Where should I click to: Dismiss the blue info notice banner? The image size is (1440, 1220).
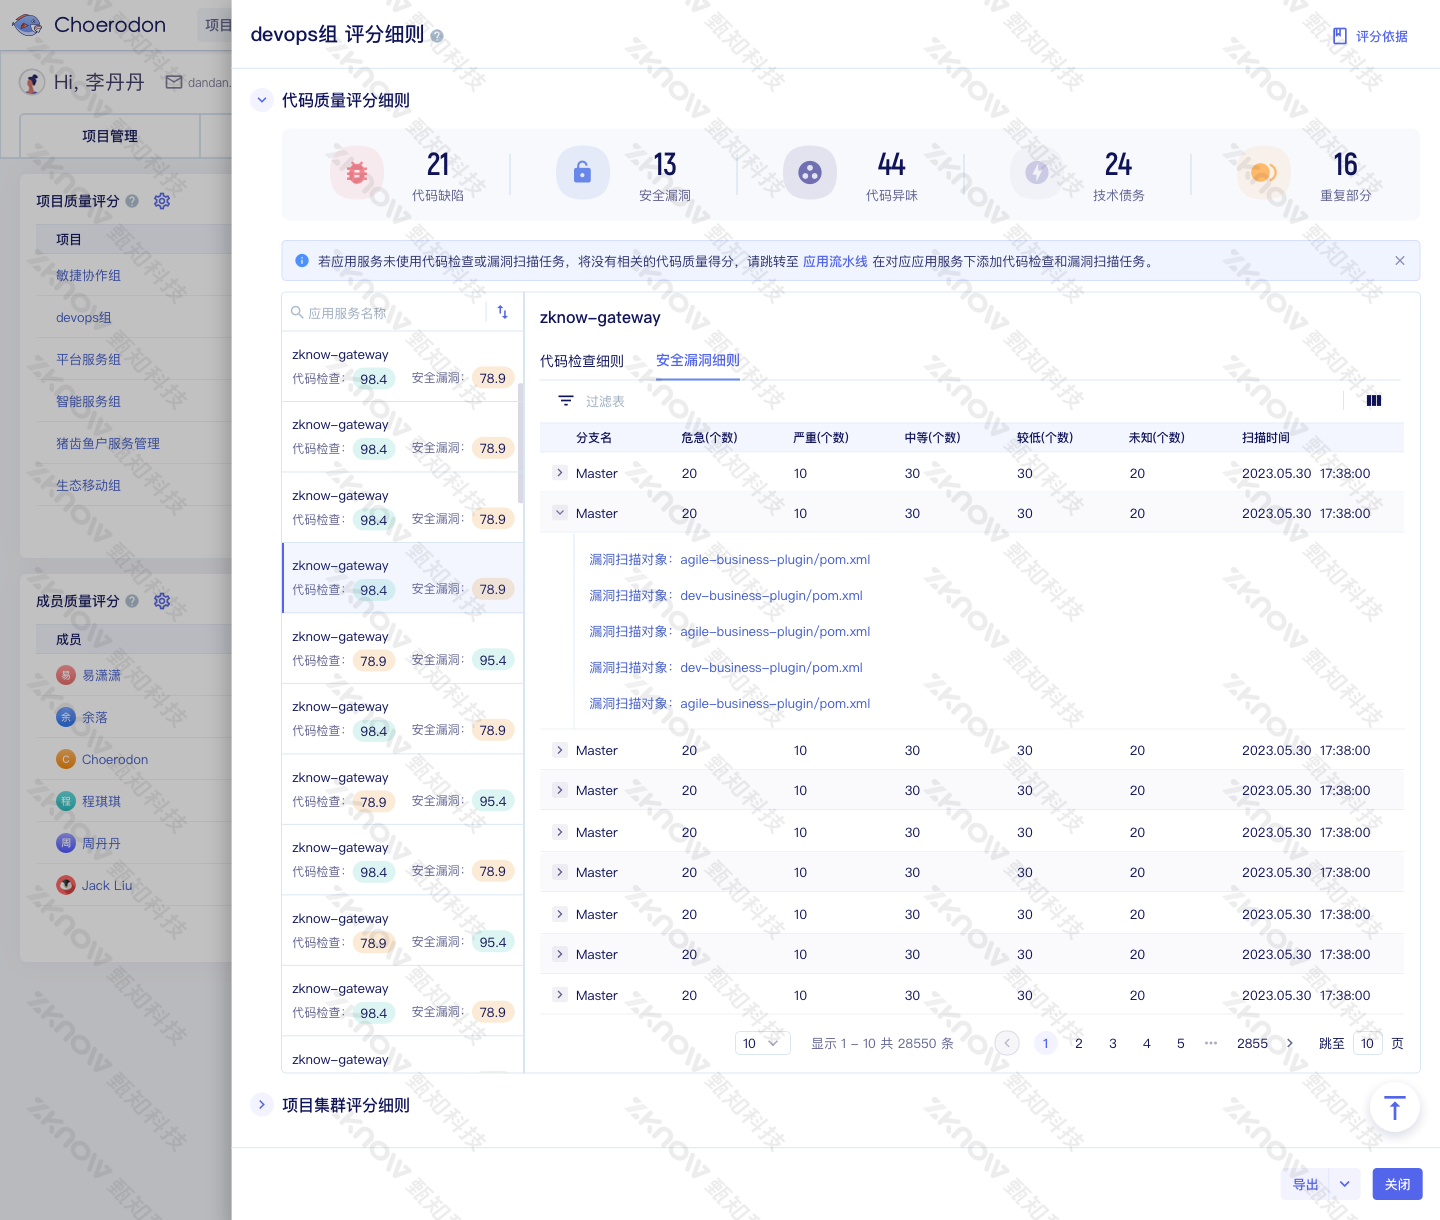coord(1400,261)
